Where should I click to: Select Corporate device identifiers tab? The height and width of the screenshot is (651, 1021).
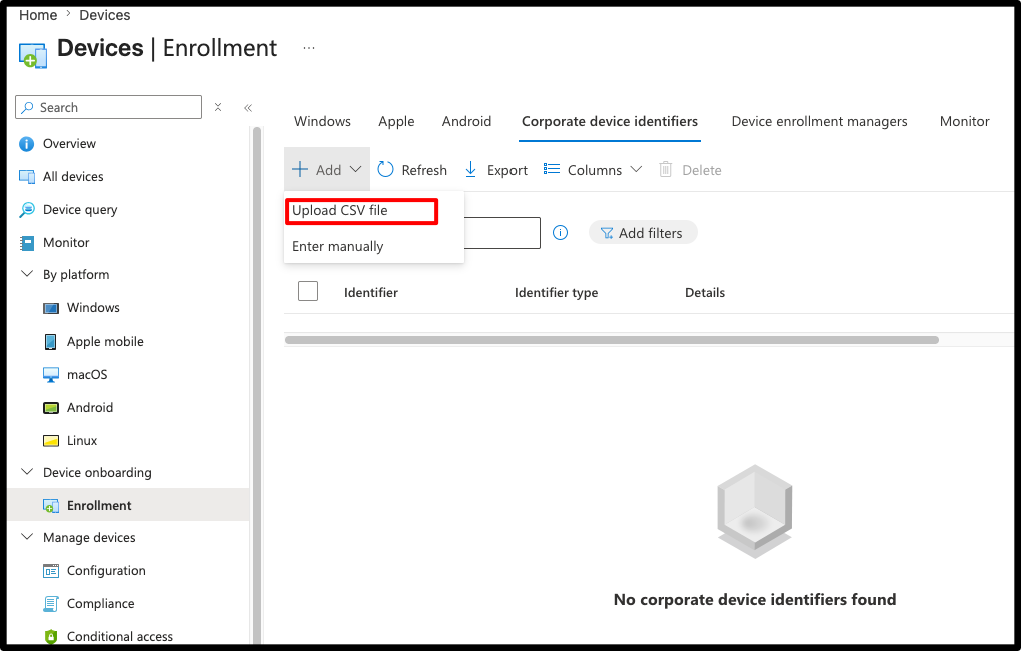pyautogui.click(x=609, y=122)
